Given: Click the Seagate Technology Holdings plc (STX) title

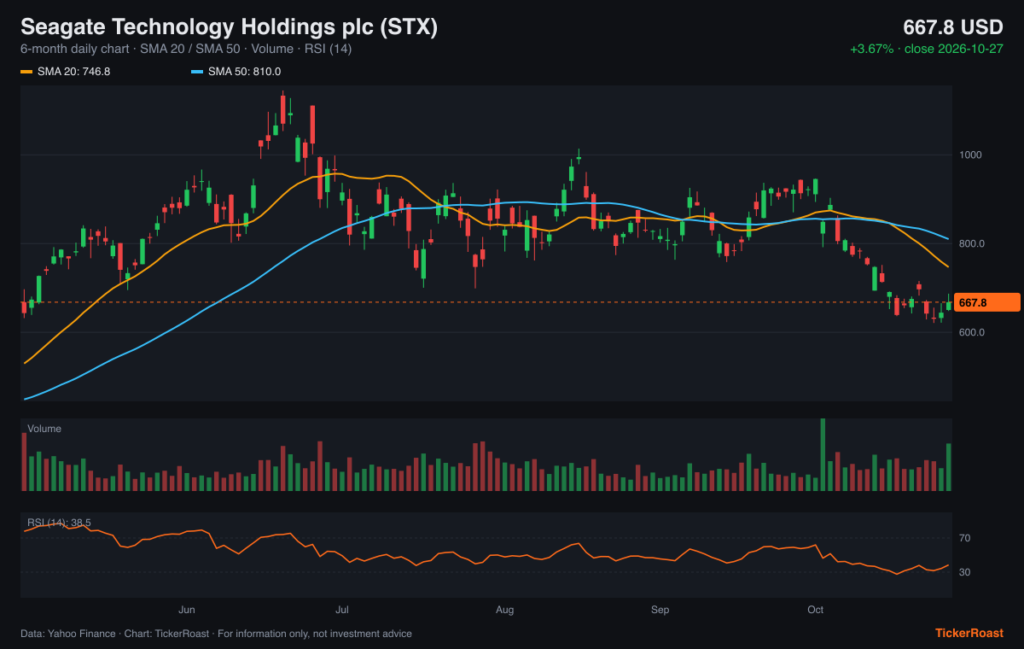Looking at the screenshot, I should point(229,27).
